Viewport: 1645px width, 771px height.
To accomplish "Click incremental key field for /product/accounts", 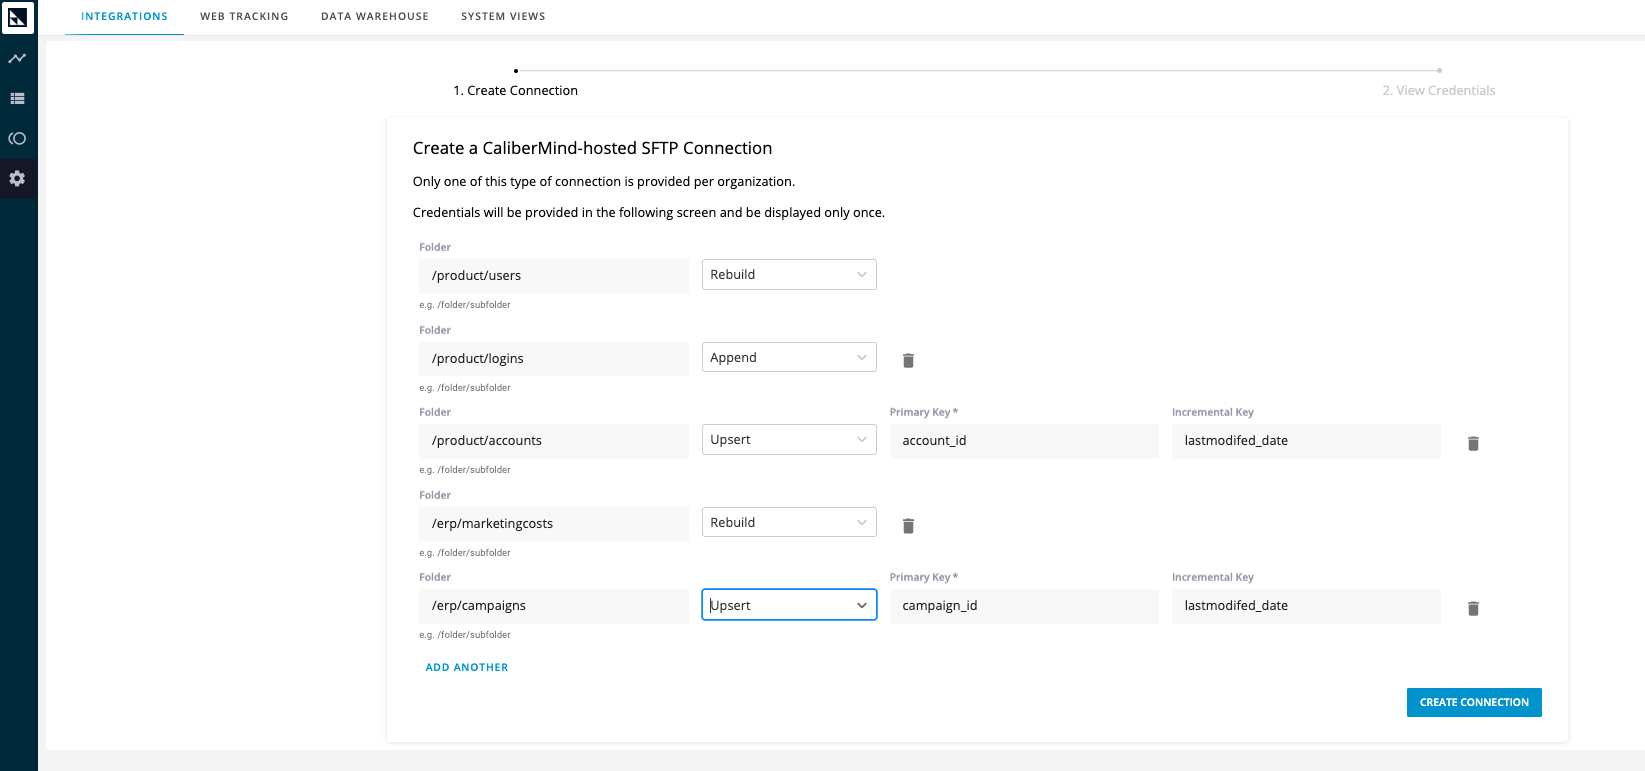I will (1306, 441).
